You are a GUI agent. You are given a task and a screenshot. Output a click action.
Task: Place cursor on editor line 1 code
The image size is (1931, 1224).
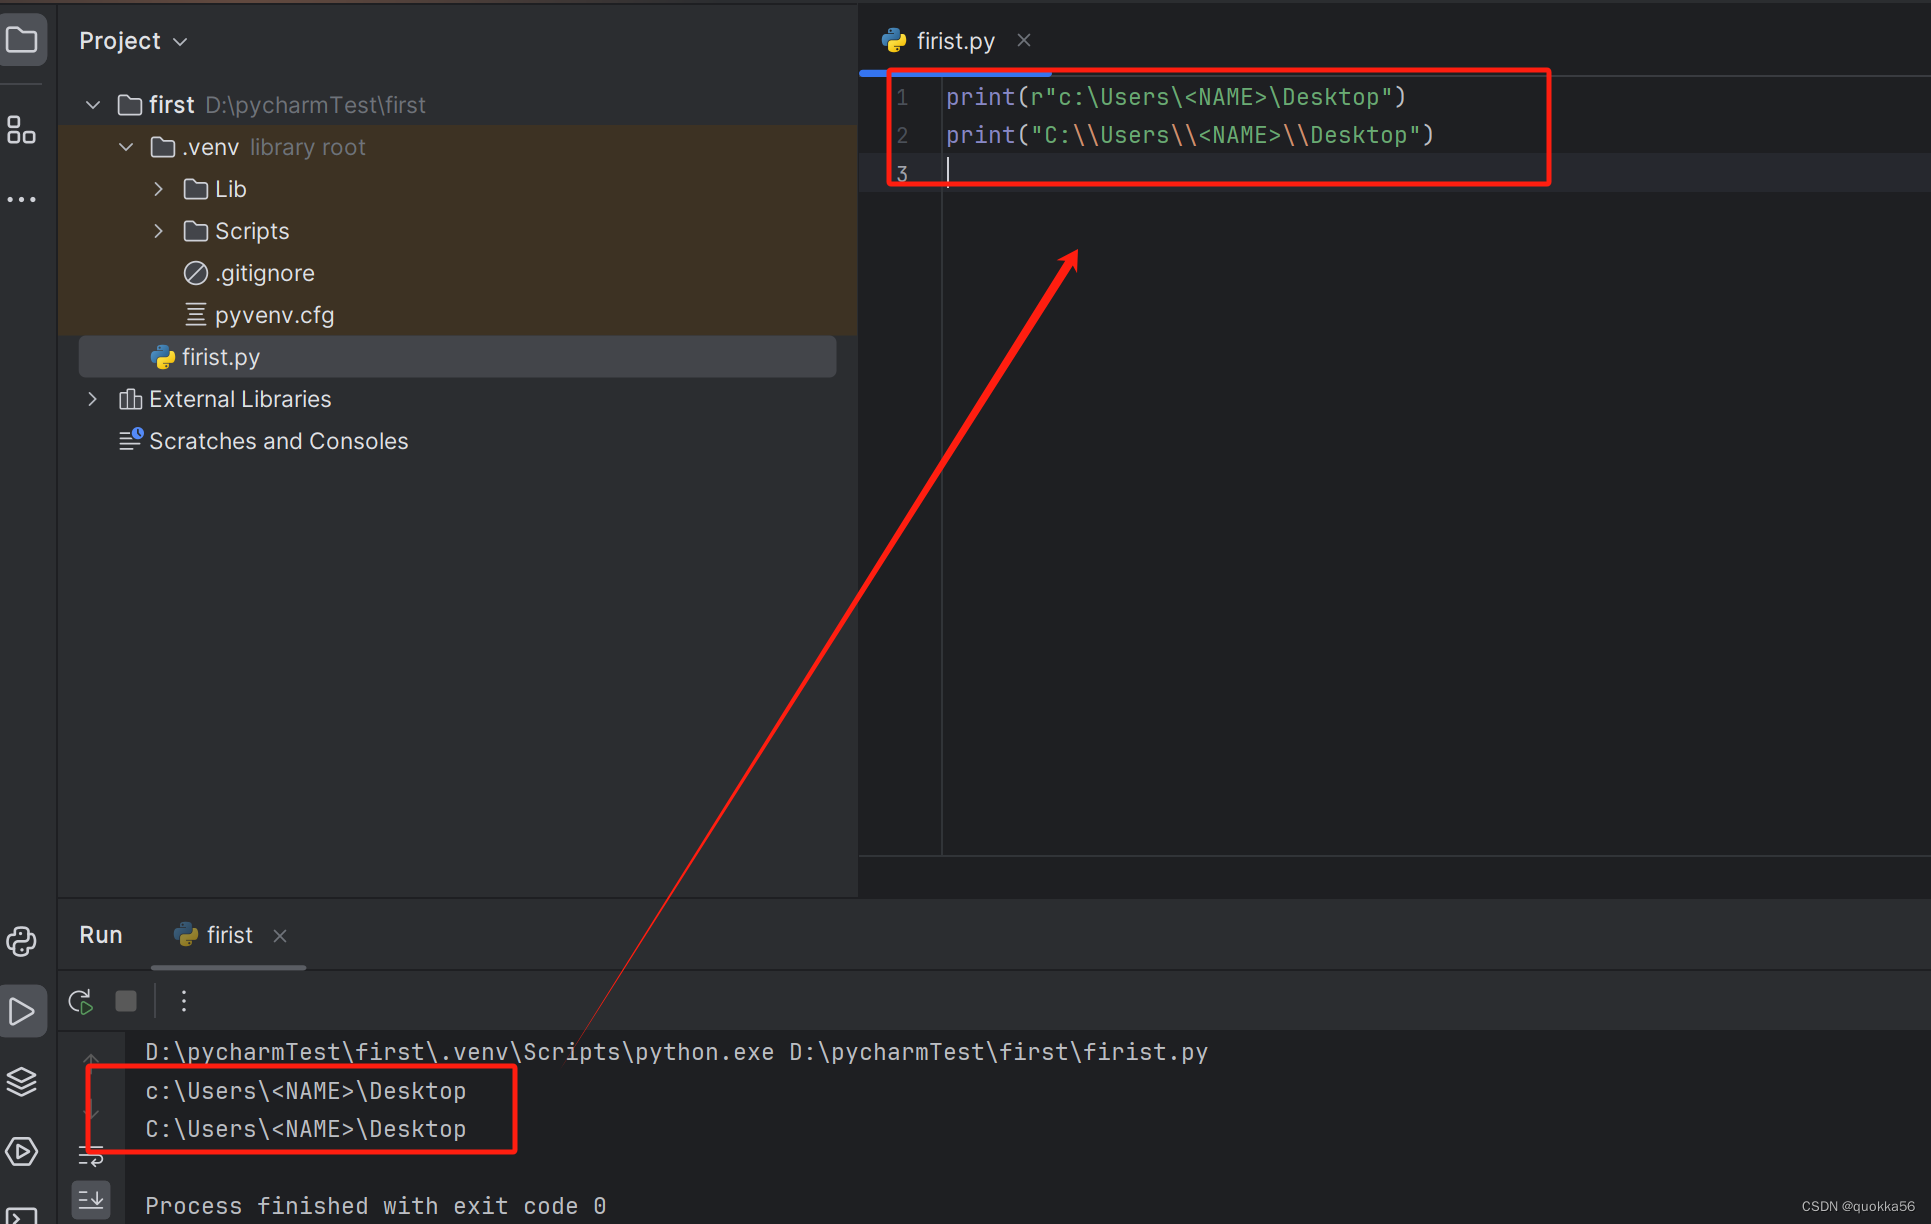pos(1176,97)
